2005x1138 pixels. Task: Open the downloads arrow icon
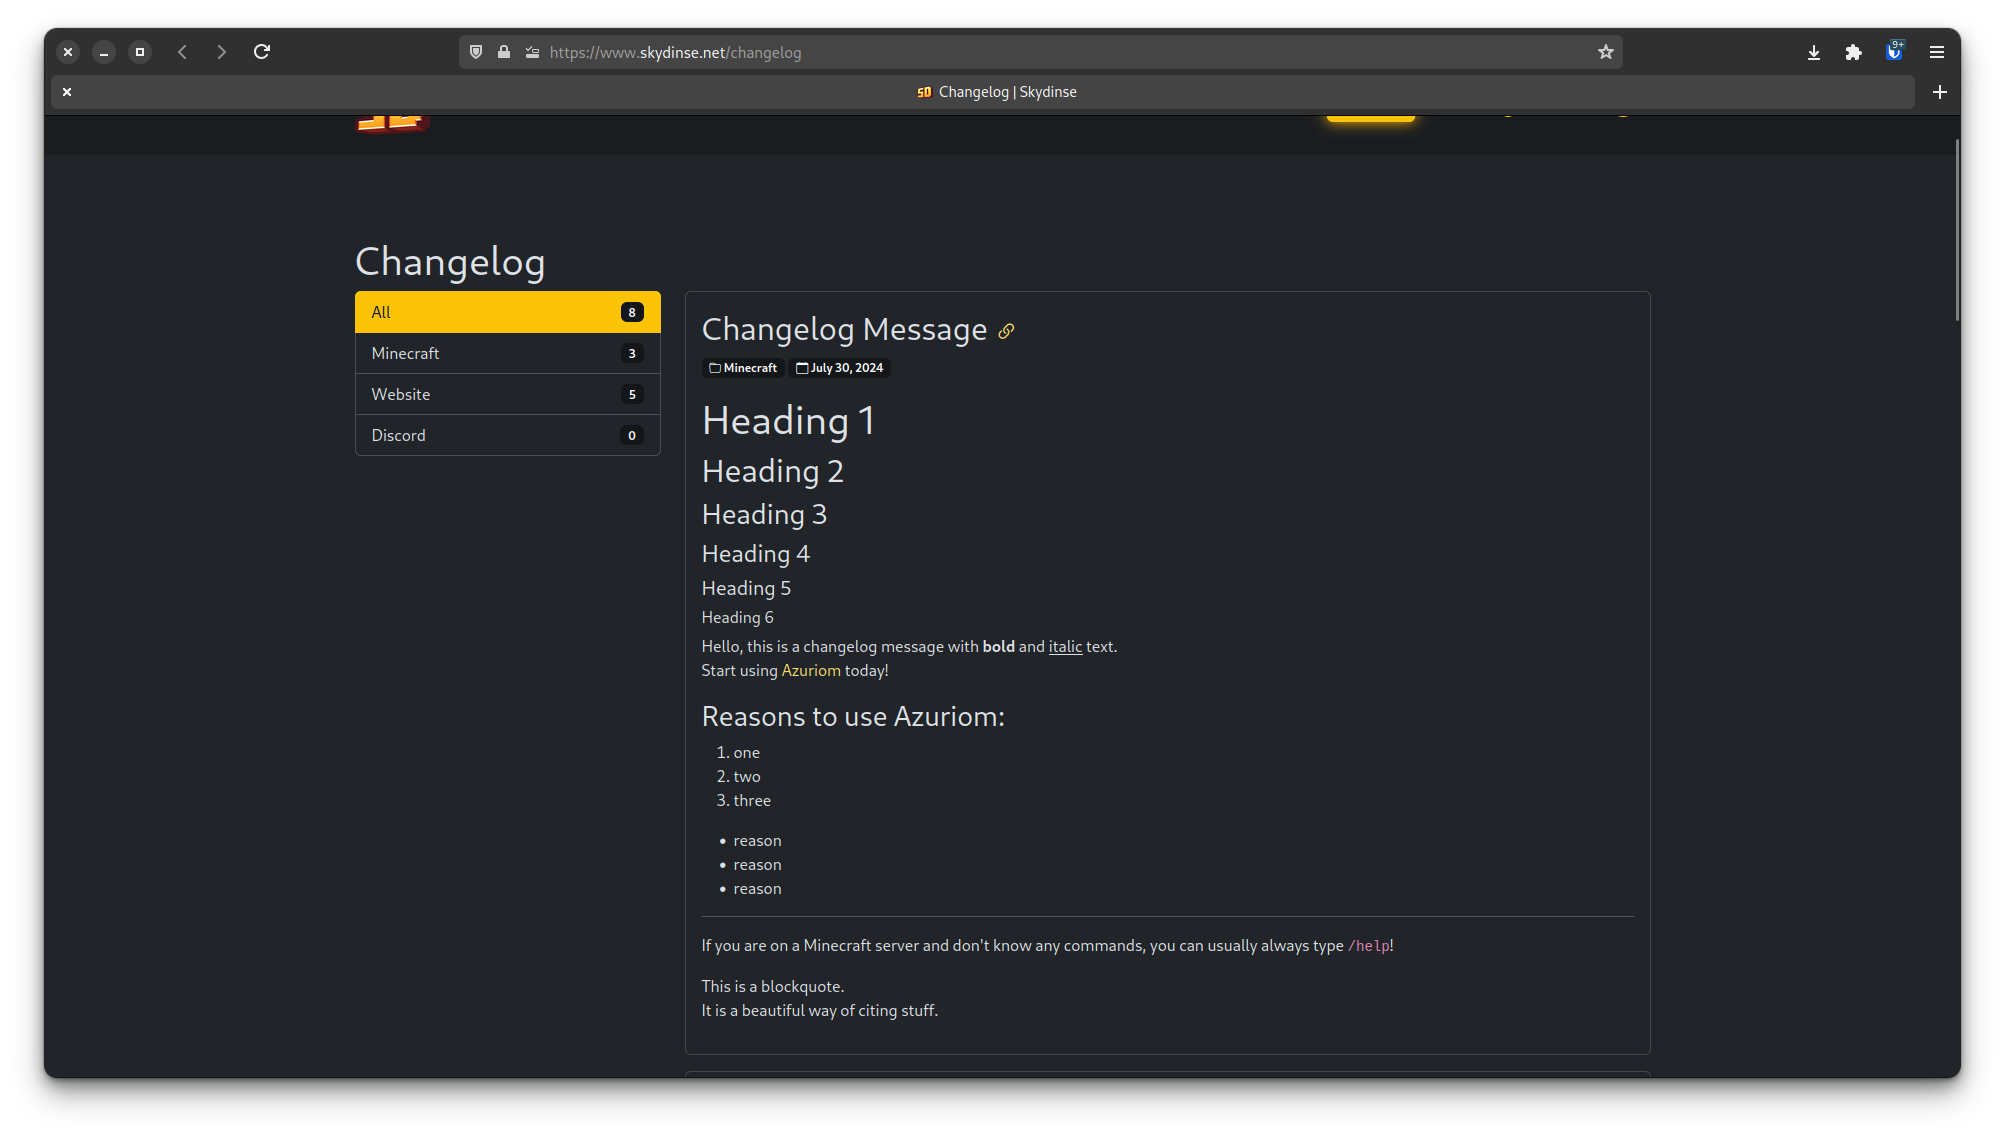tap(1813, 52)
